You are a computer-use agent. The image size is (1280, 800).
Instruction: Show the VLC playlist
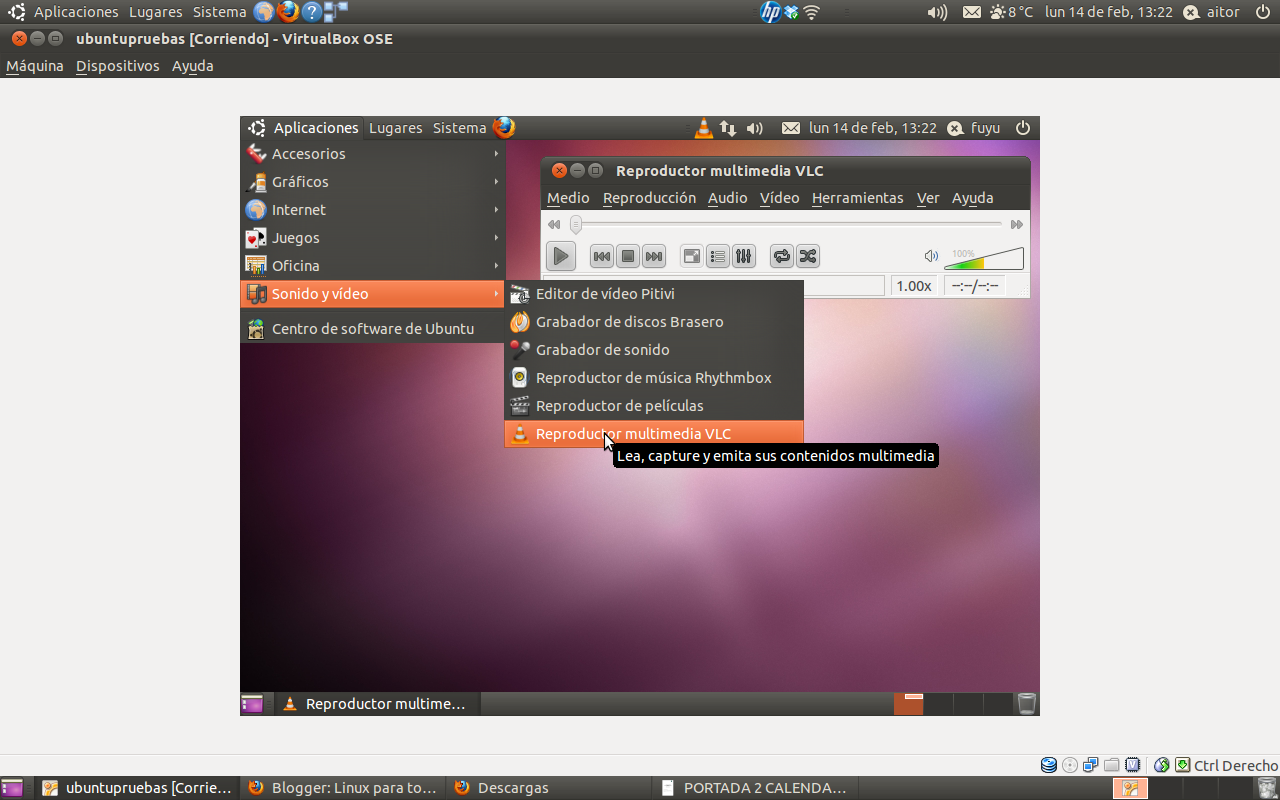[x=718, y=256]
